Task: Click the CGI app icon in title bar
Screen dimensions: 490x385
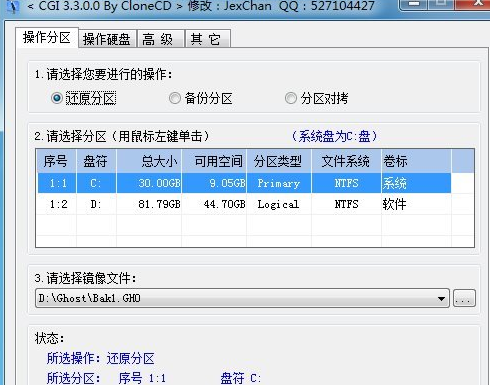Action: (x=13, y=7)
